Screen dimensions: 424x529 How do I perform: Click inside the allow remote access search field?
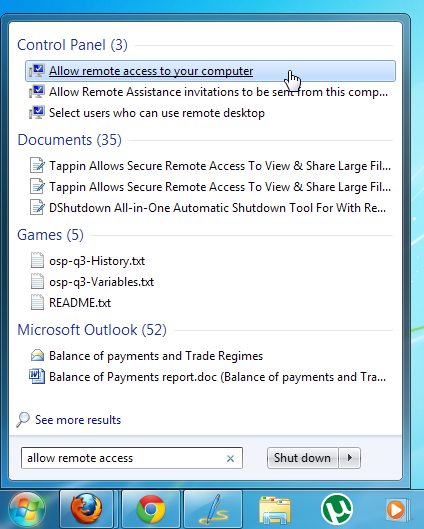[x=132, y=458]
